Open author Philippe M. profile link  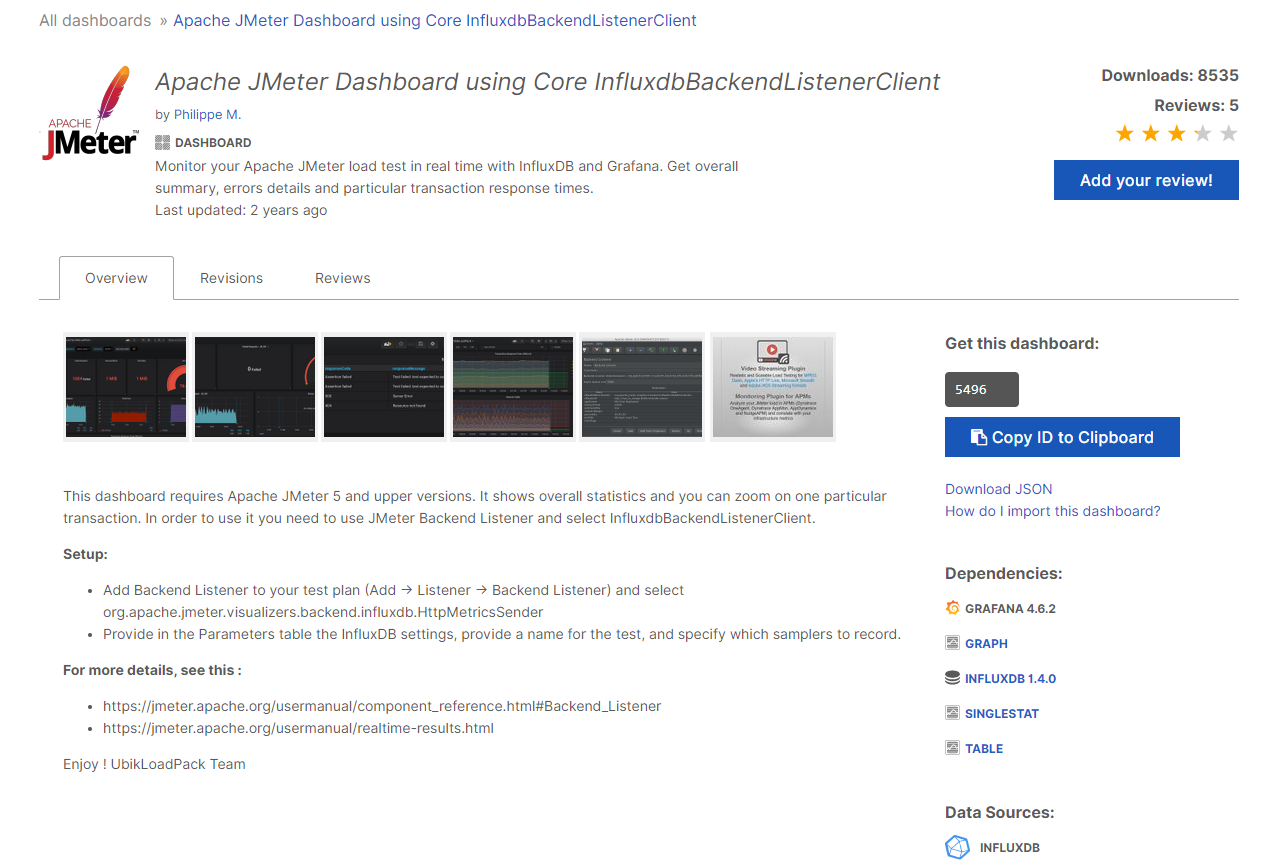[x=207, y=114]
